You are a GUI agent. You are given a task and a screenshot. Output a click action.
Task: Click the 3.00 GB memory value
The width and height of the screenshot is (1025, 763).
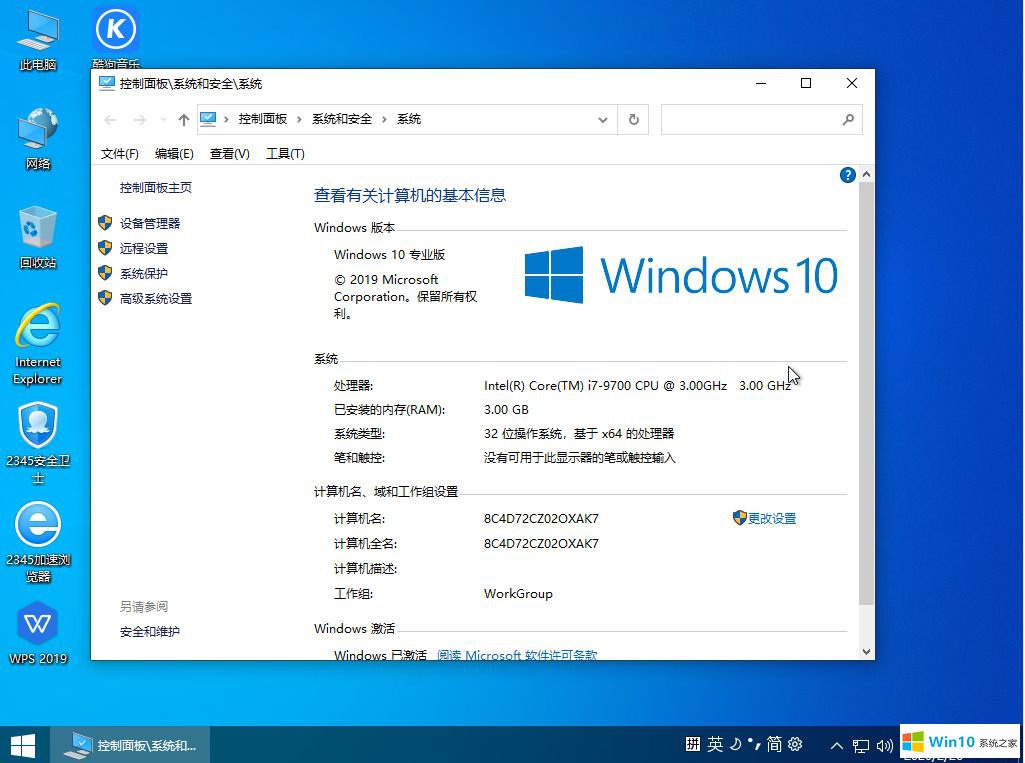[507, 410]
